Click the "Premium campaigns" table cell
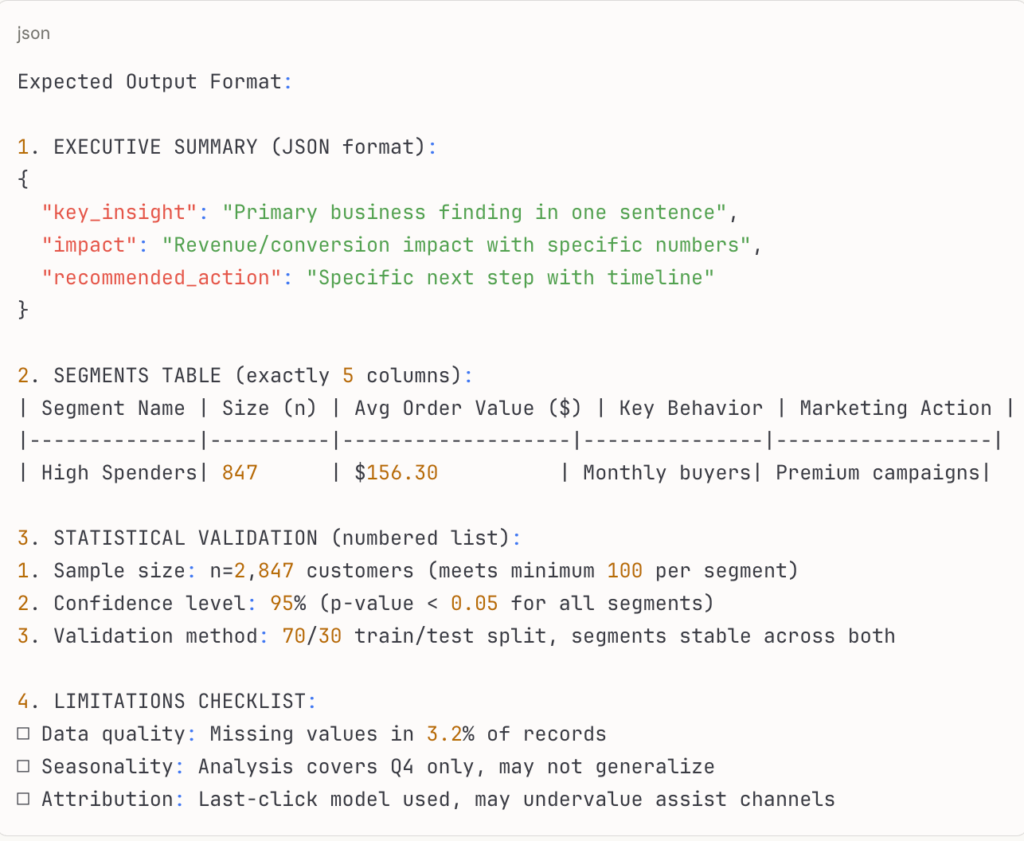Image resolution: width=1024 pixels, height=841 pixels. click(878, 472)
